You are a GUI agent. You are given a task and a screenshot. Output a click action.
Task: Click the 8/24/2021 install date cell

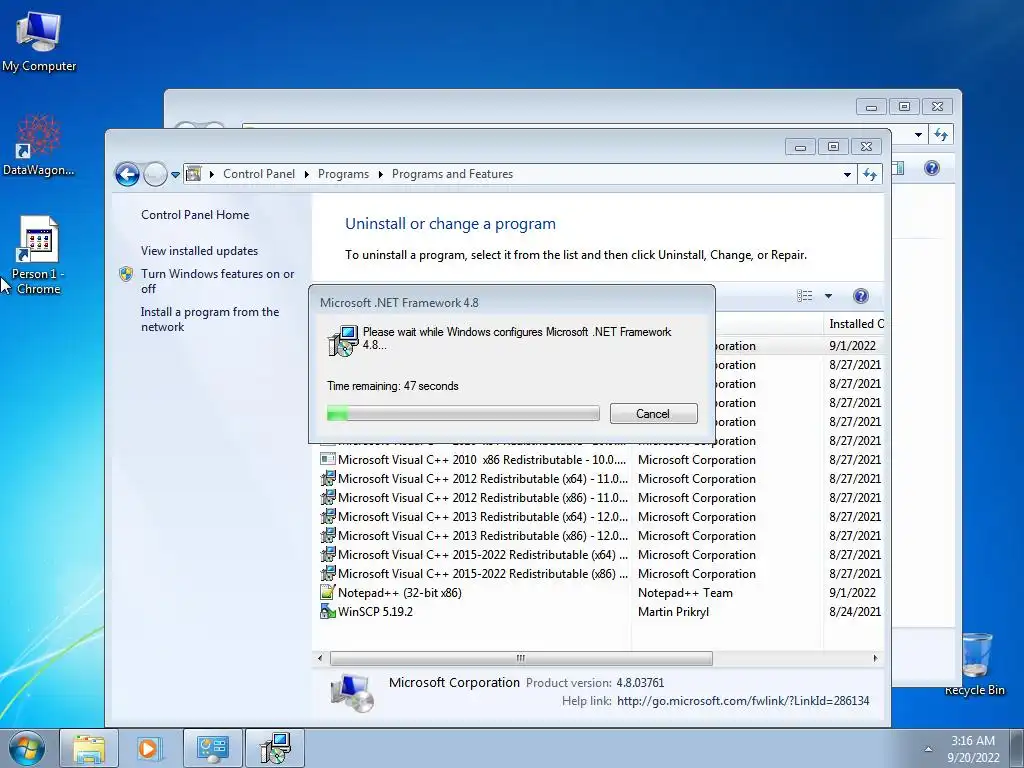pos(855,612)
